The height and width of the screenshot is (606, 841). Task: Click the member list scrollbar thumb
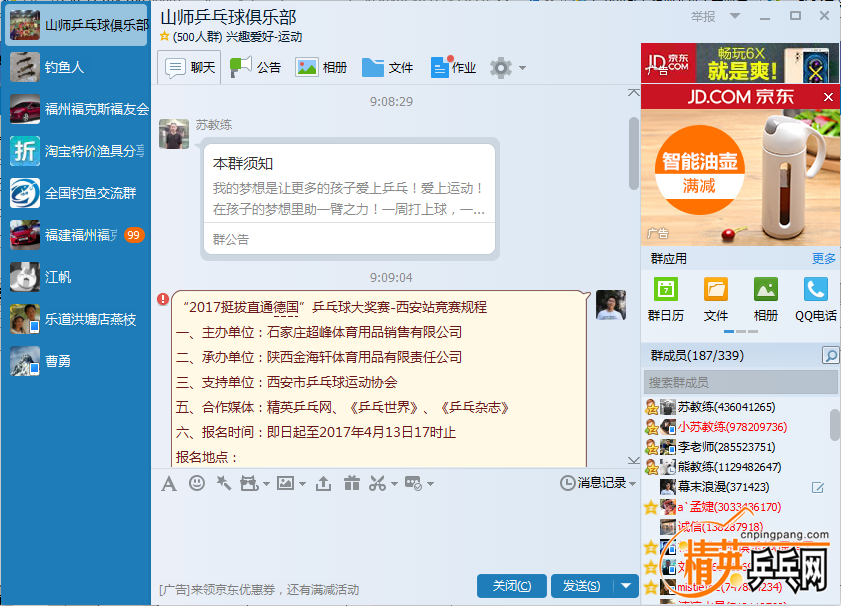pyautogui.click(x=835, y=424)
